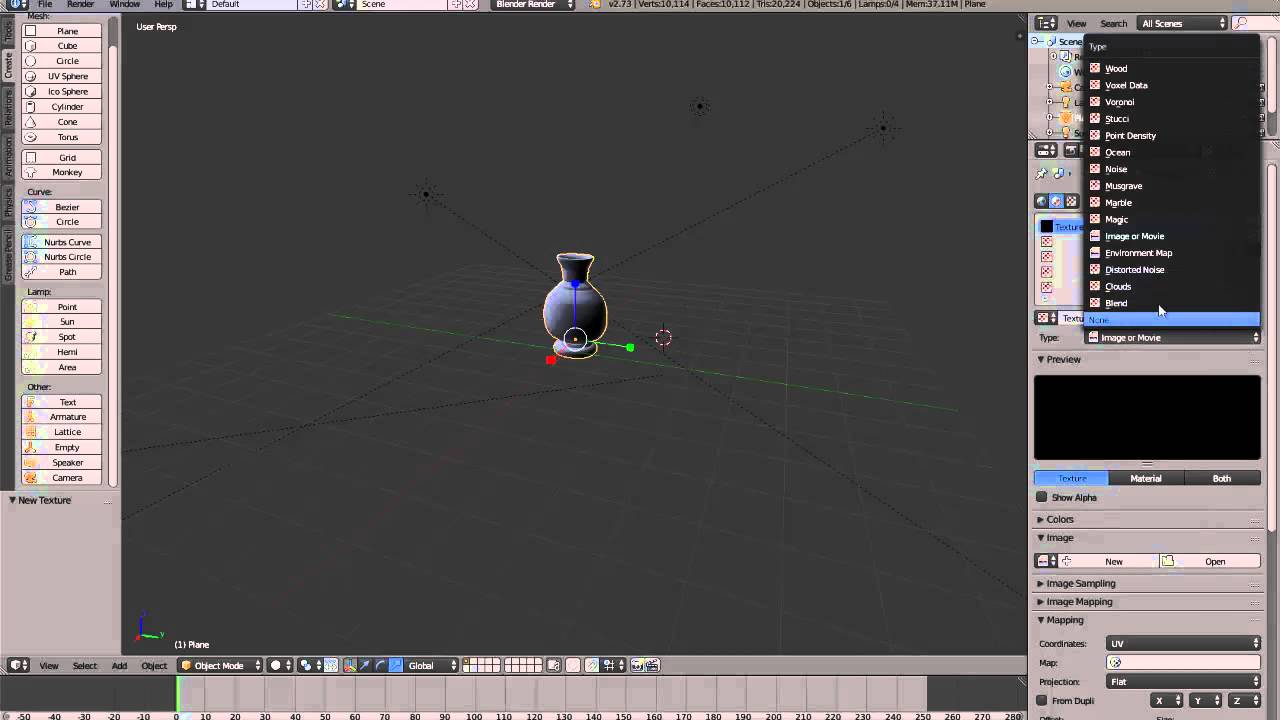Toggle translate manipulator arrow
1280x720 pixels.
pos(365,665)
